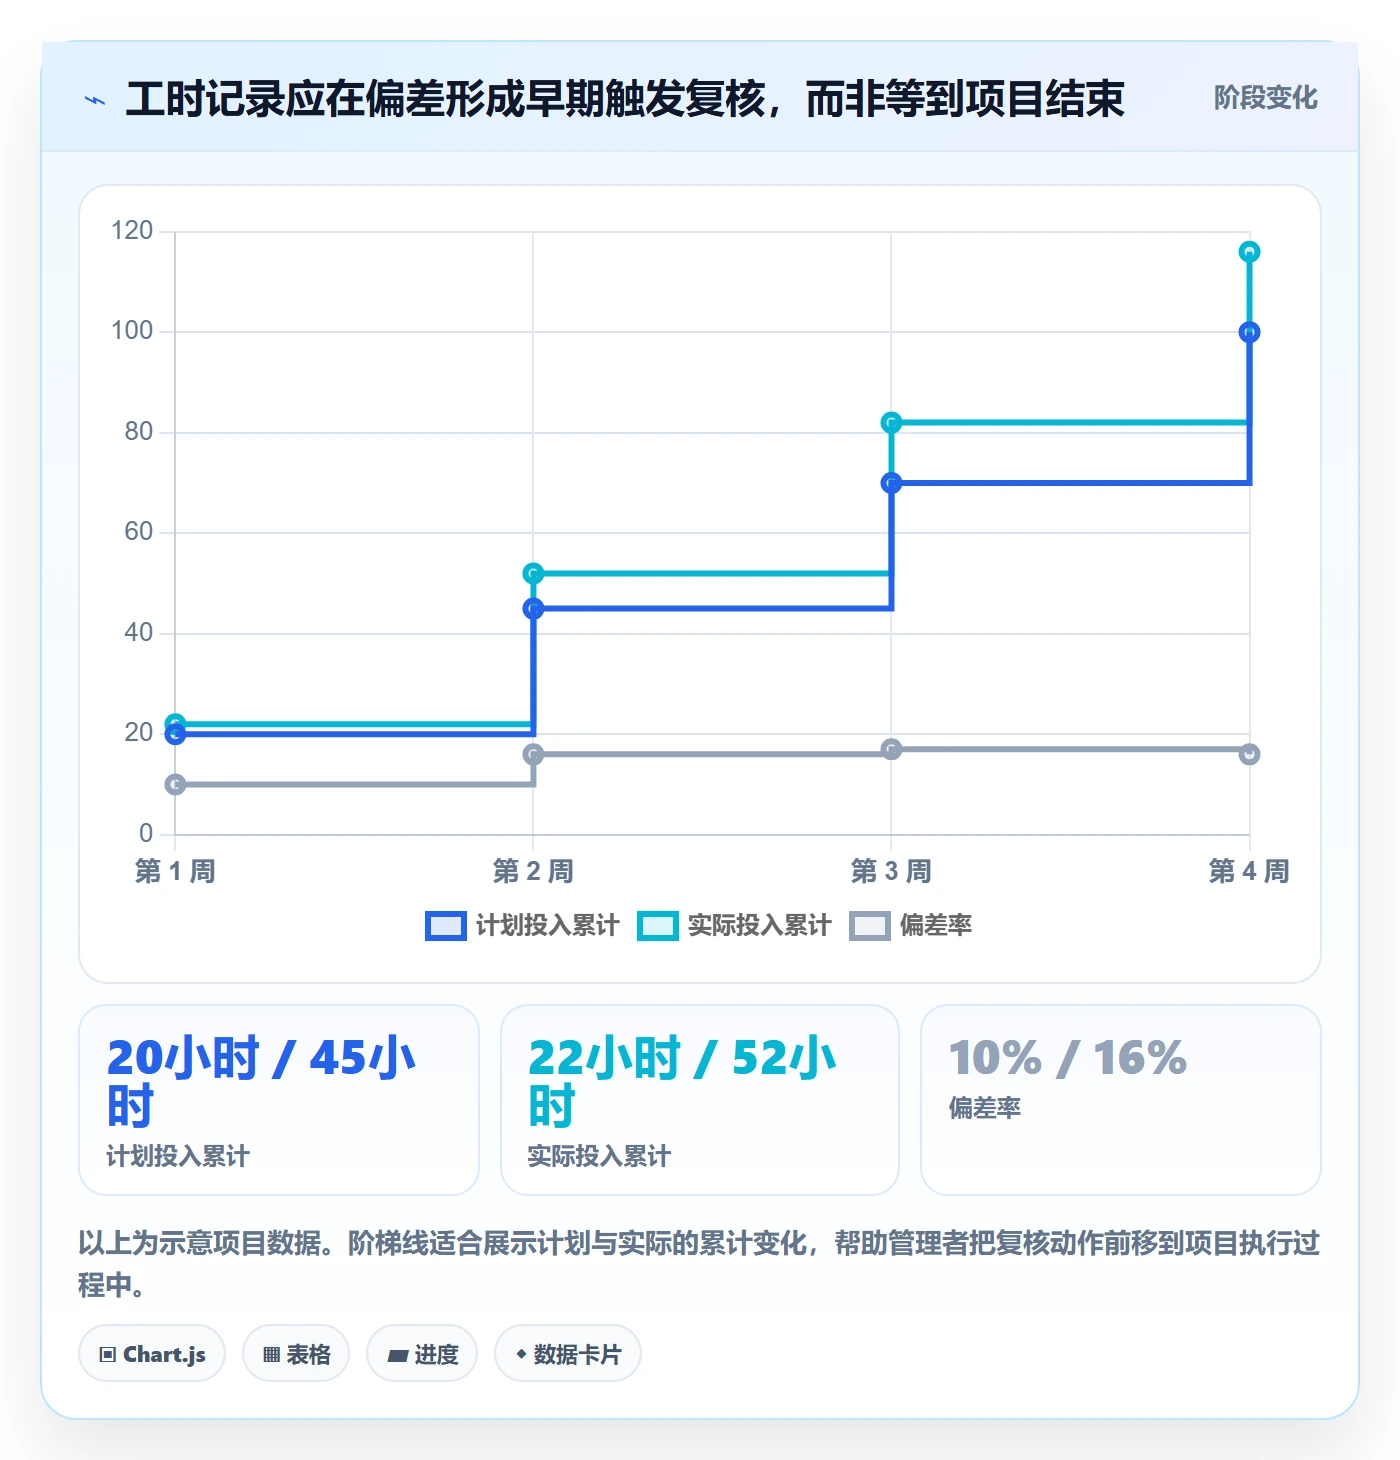Select the 进度 tag chip
This screenshot has height=1460, width=1400.
point(422,1354)
